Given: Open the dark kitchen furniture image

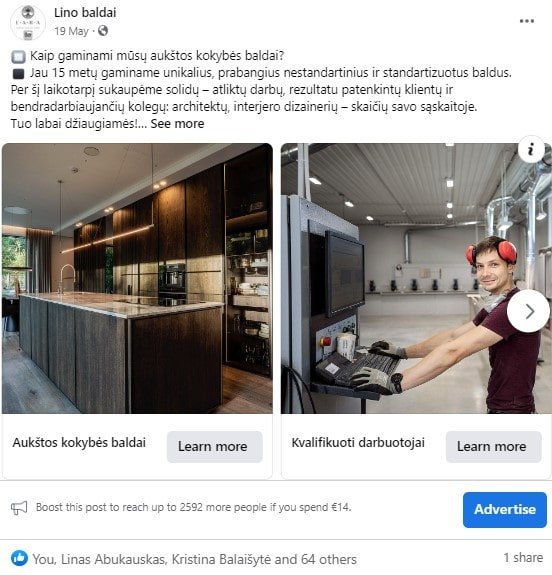Looking at the screenshot, I should coord(137,278).
